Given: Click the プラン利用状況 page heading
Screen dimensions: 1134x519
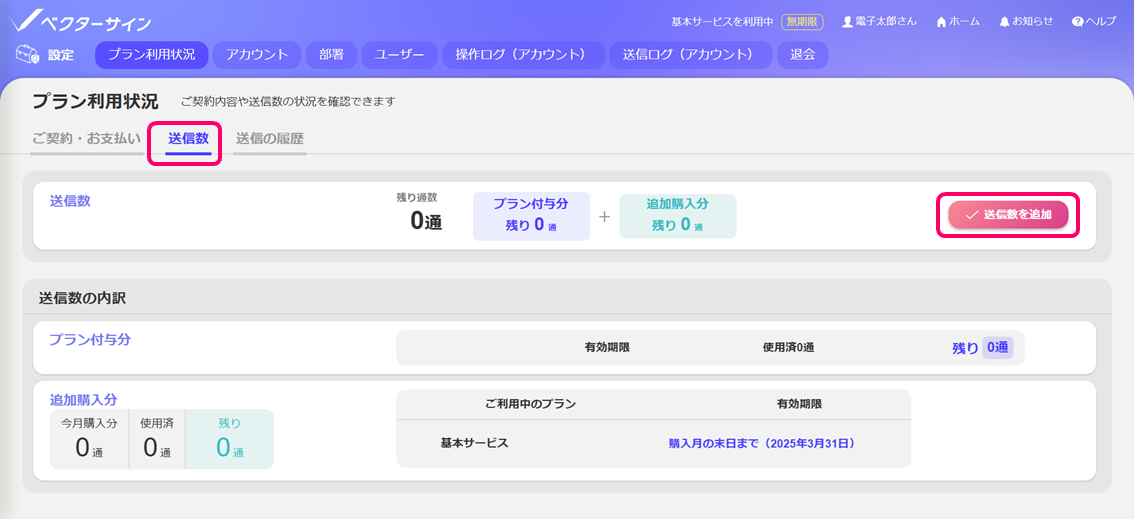Looking at the screenshot, I should coord(95,102).
